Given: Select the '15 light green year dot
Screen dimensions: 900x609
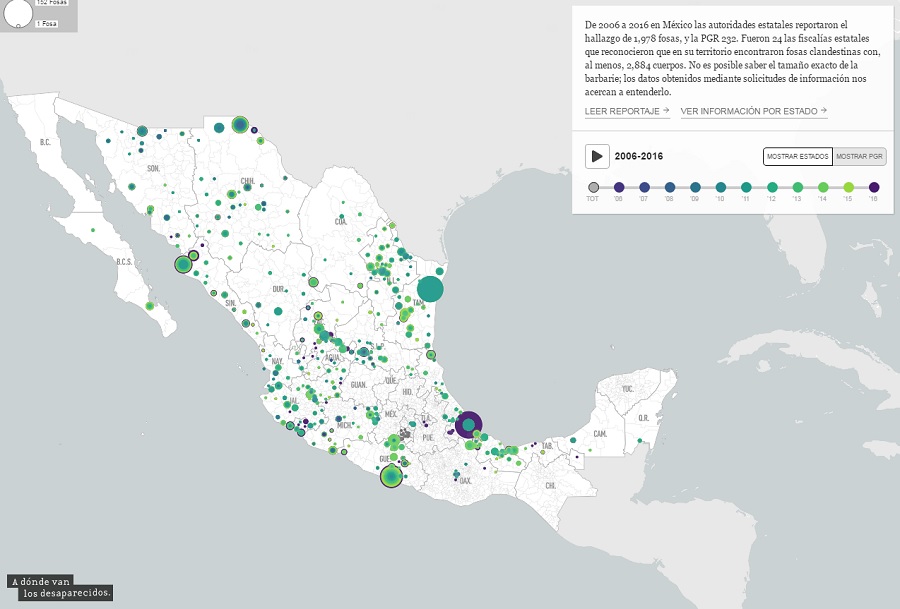Looking at the screenshot, I should pos(848,187).
